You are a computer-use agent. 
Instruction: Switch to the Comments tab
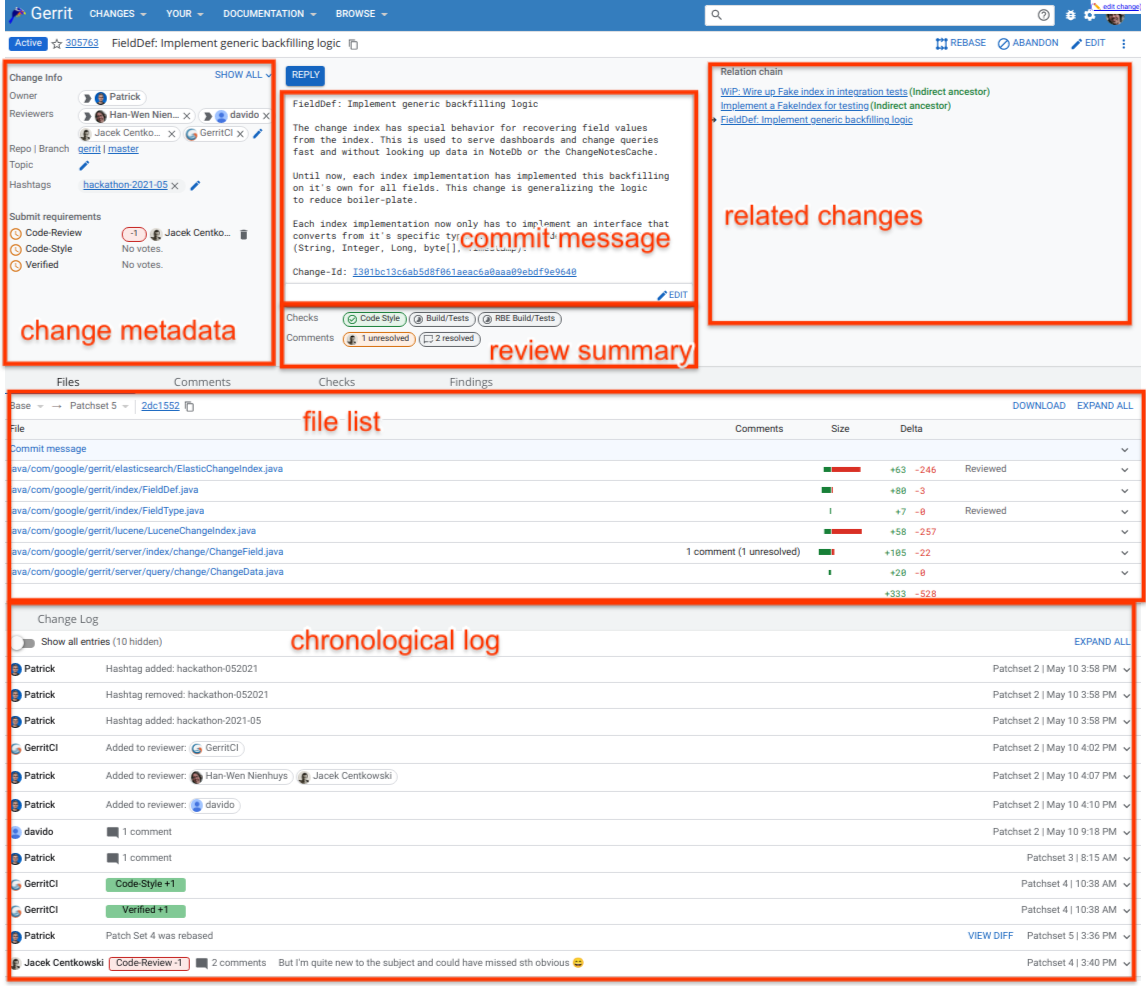click(x=202, y=382)
